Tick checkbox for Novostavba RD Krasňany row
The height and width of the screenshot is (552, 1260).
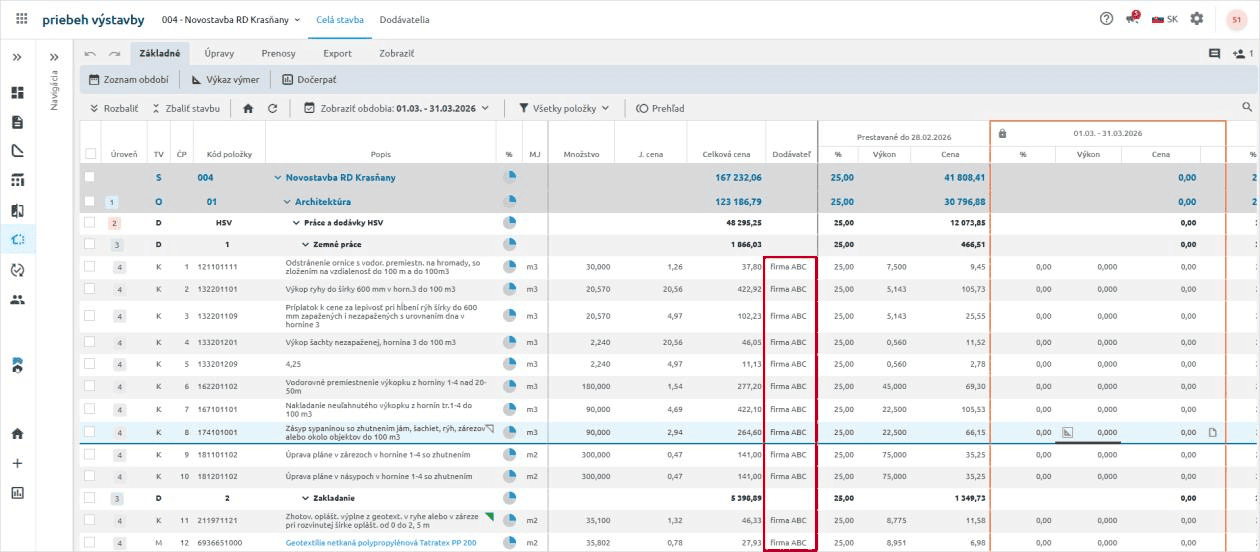[90, 177]
